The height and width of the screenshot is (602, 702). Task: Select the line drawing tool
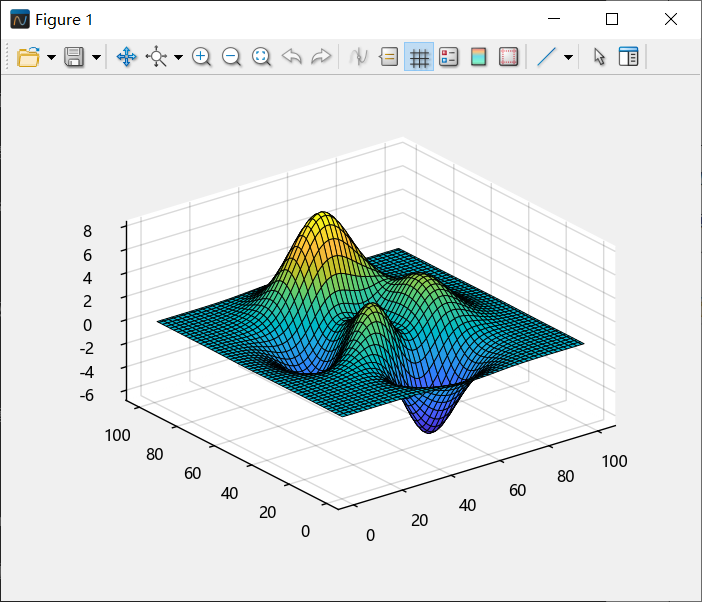click(546, 57)
